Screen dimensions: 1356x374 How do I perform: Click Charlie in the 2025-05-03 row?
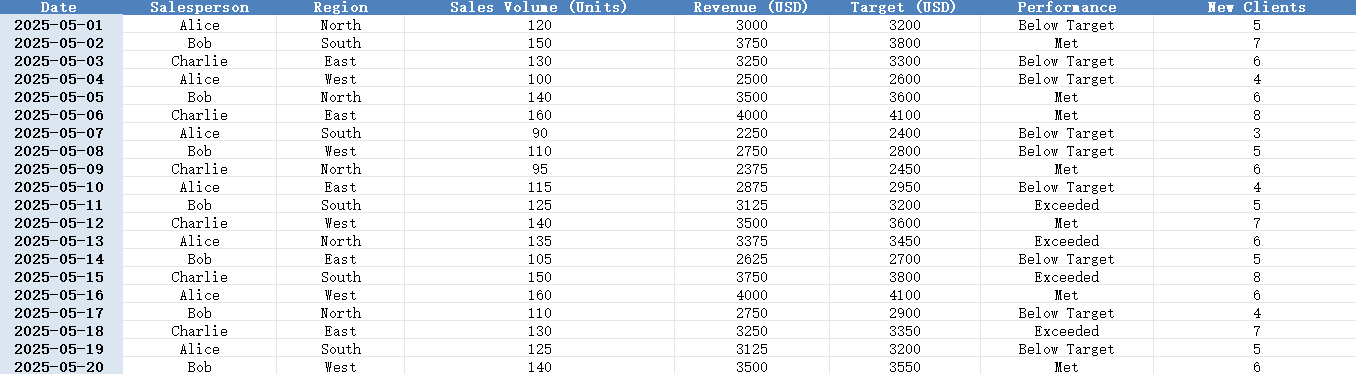coord(200,61)
